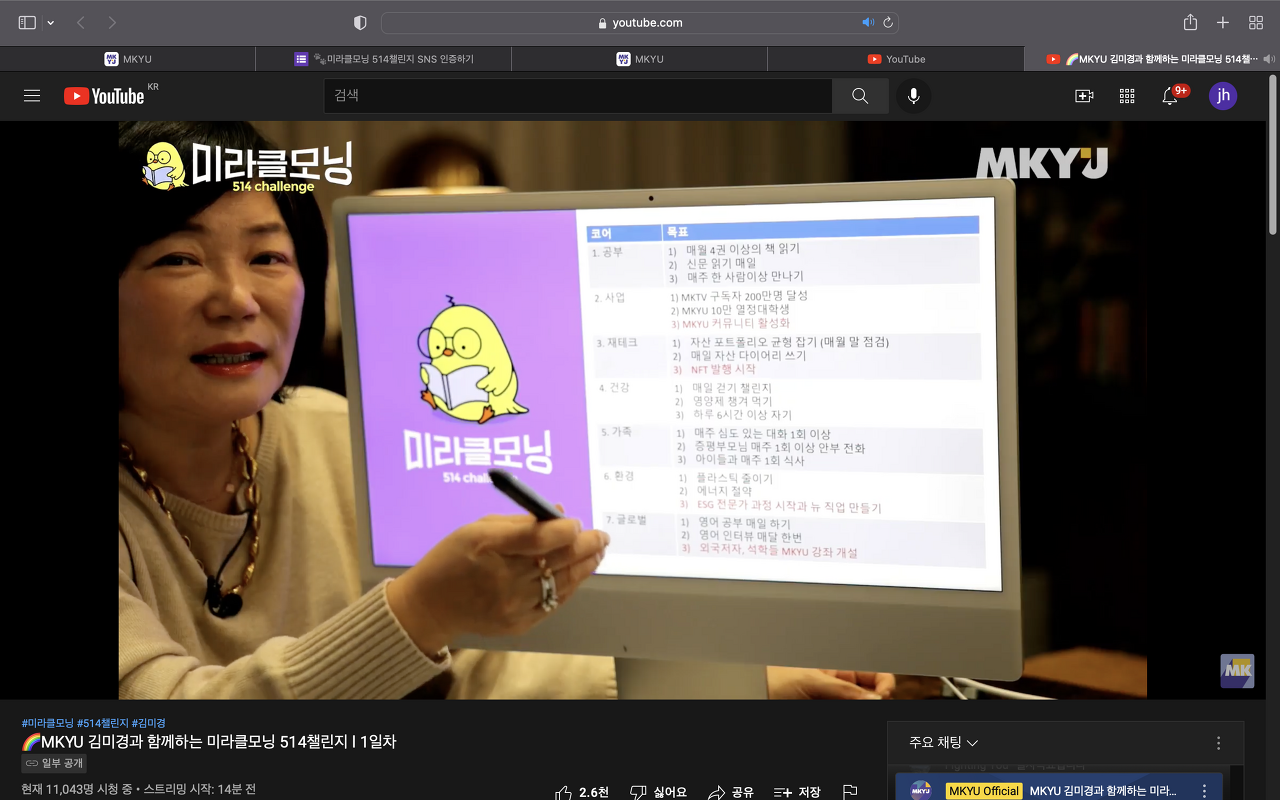Toggle Safari sidebar button
The width and height of the screenshot is (1280, 800).
pyautogui.click(x=27, y=22)
